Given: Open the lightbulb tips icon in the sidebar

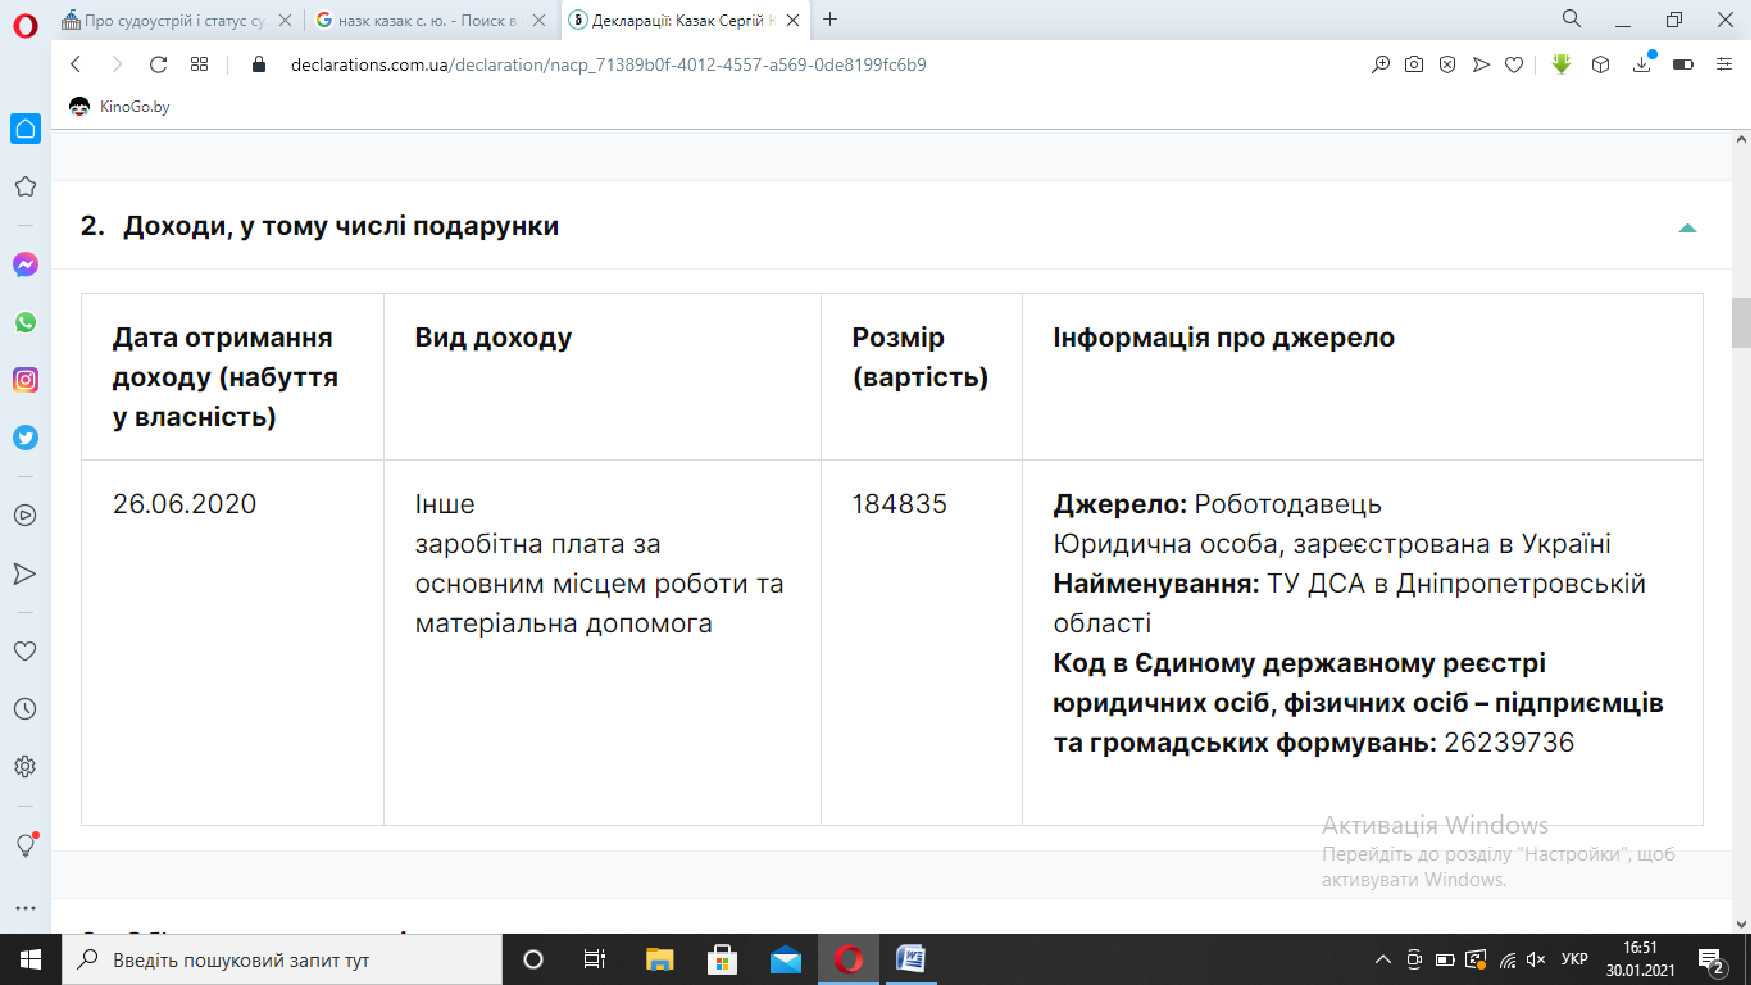Looking at the screenshot, I should (27, 845).
